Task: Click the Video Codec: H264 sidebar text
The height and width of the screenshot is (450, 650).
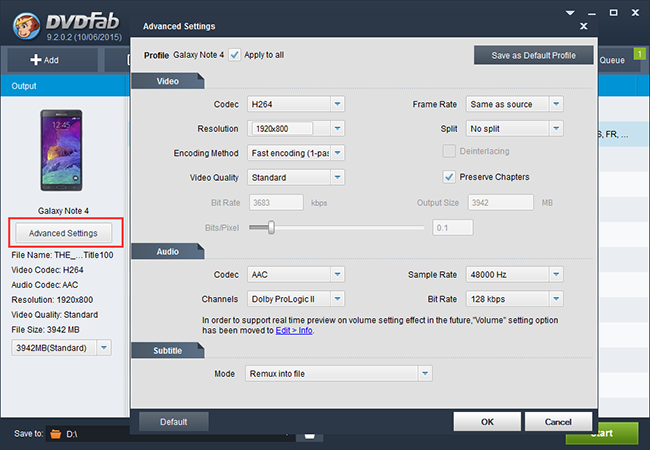Action: click(x=47, y=270)
